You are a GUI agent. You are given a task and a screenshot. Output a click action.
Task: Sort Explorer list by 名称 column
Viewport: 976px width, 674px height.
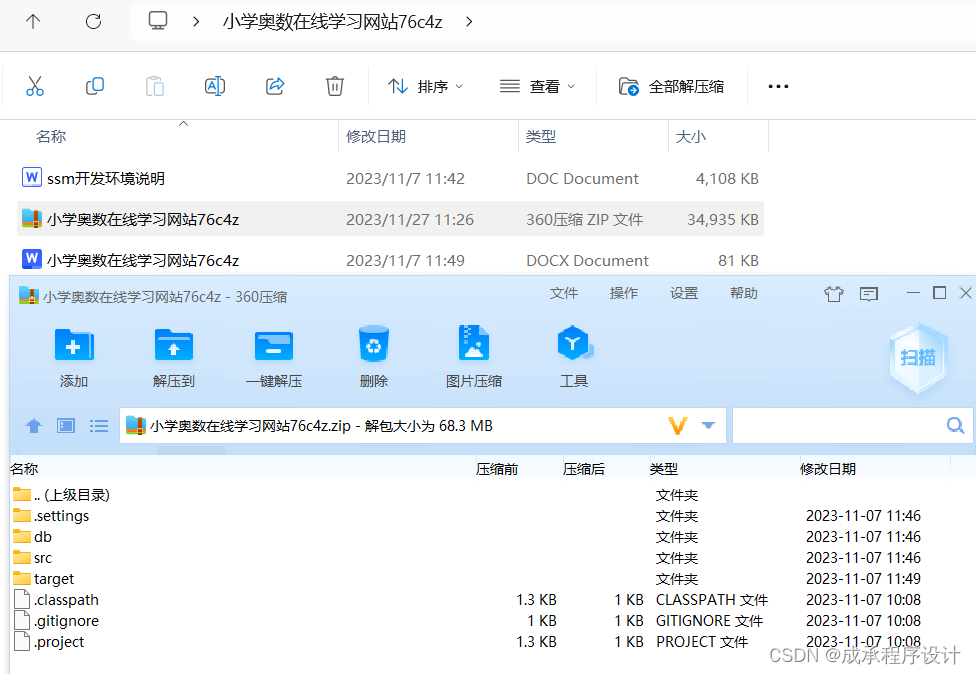51,136
